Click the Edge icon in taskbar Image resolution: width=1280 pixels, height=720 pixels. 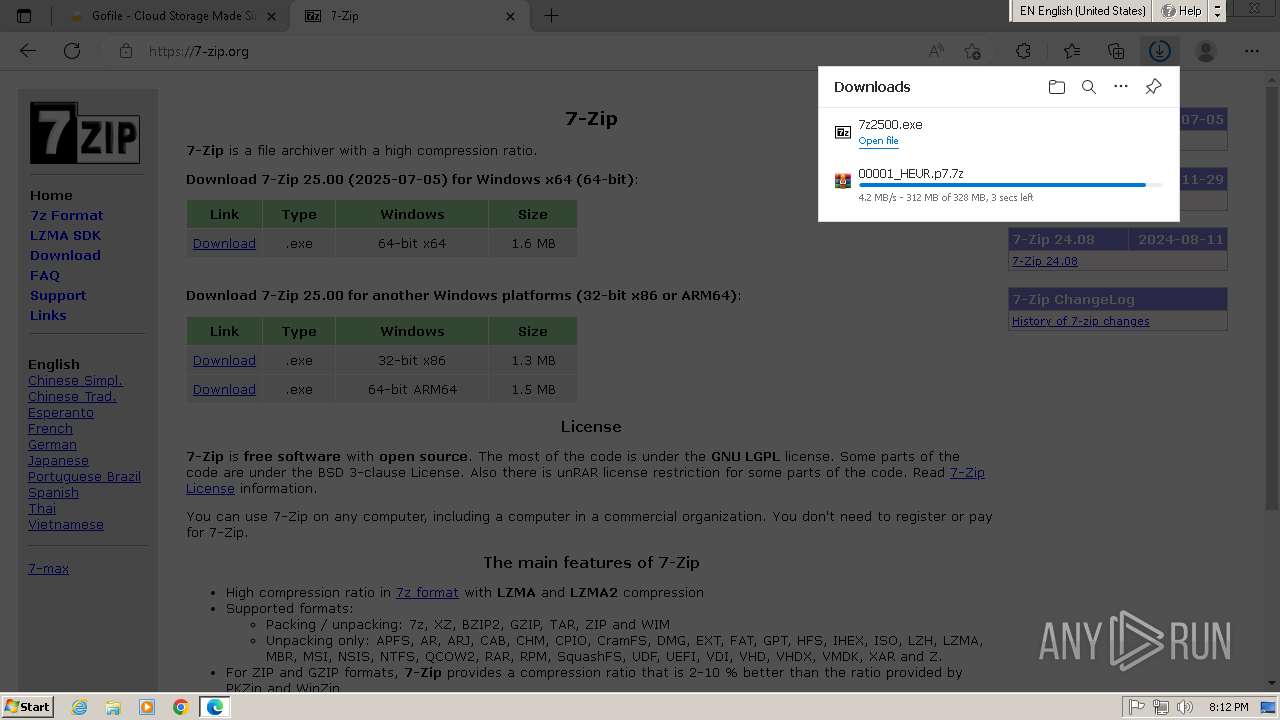[x=215, y=707]
